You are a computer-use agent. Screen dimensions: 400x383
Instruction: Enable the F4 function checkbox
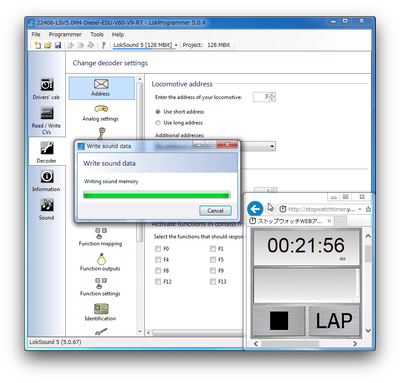(158, 260)
